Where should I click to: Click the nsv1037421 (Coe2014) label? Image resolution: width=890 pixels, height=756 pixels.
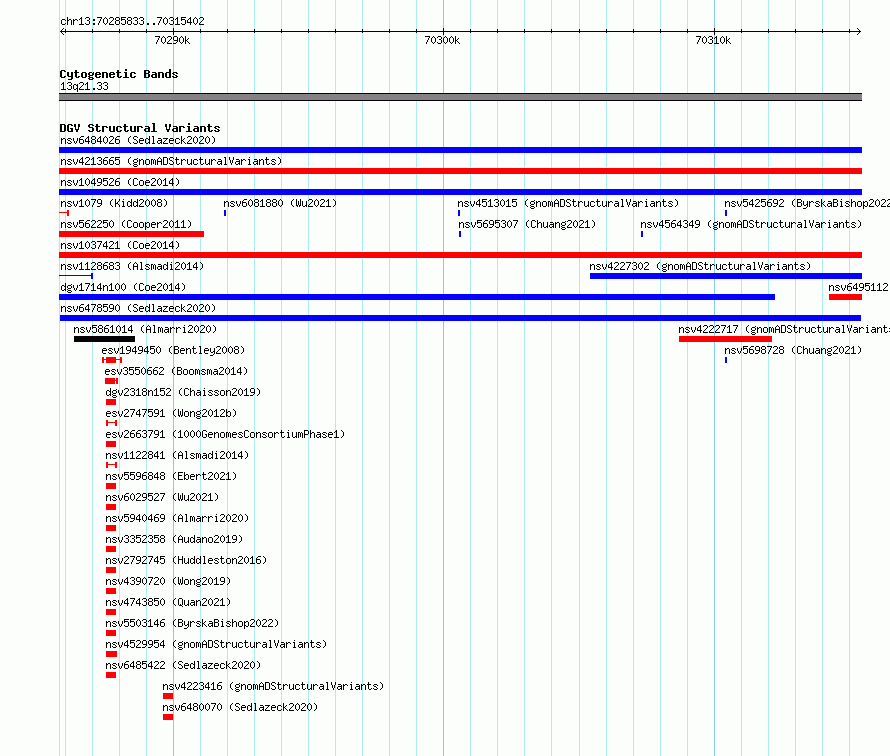pos(120,245)
